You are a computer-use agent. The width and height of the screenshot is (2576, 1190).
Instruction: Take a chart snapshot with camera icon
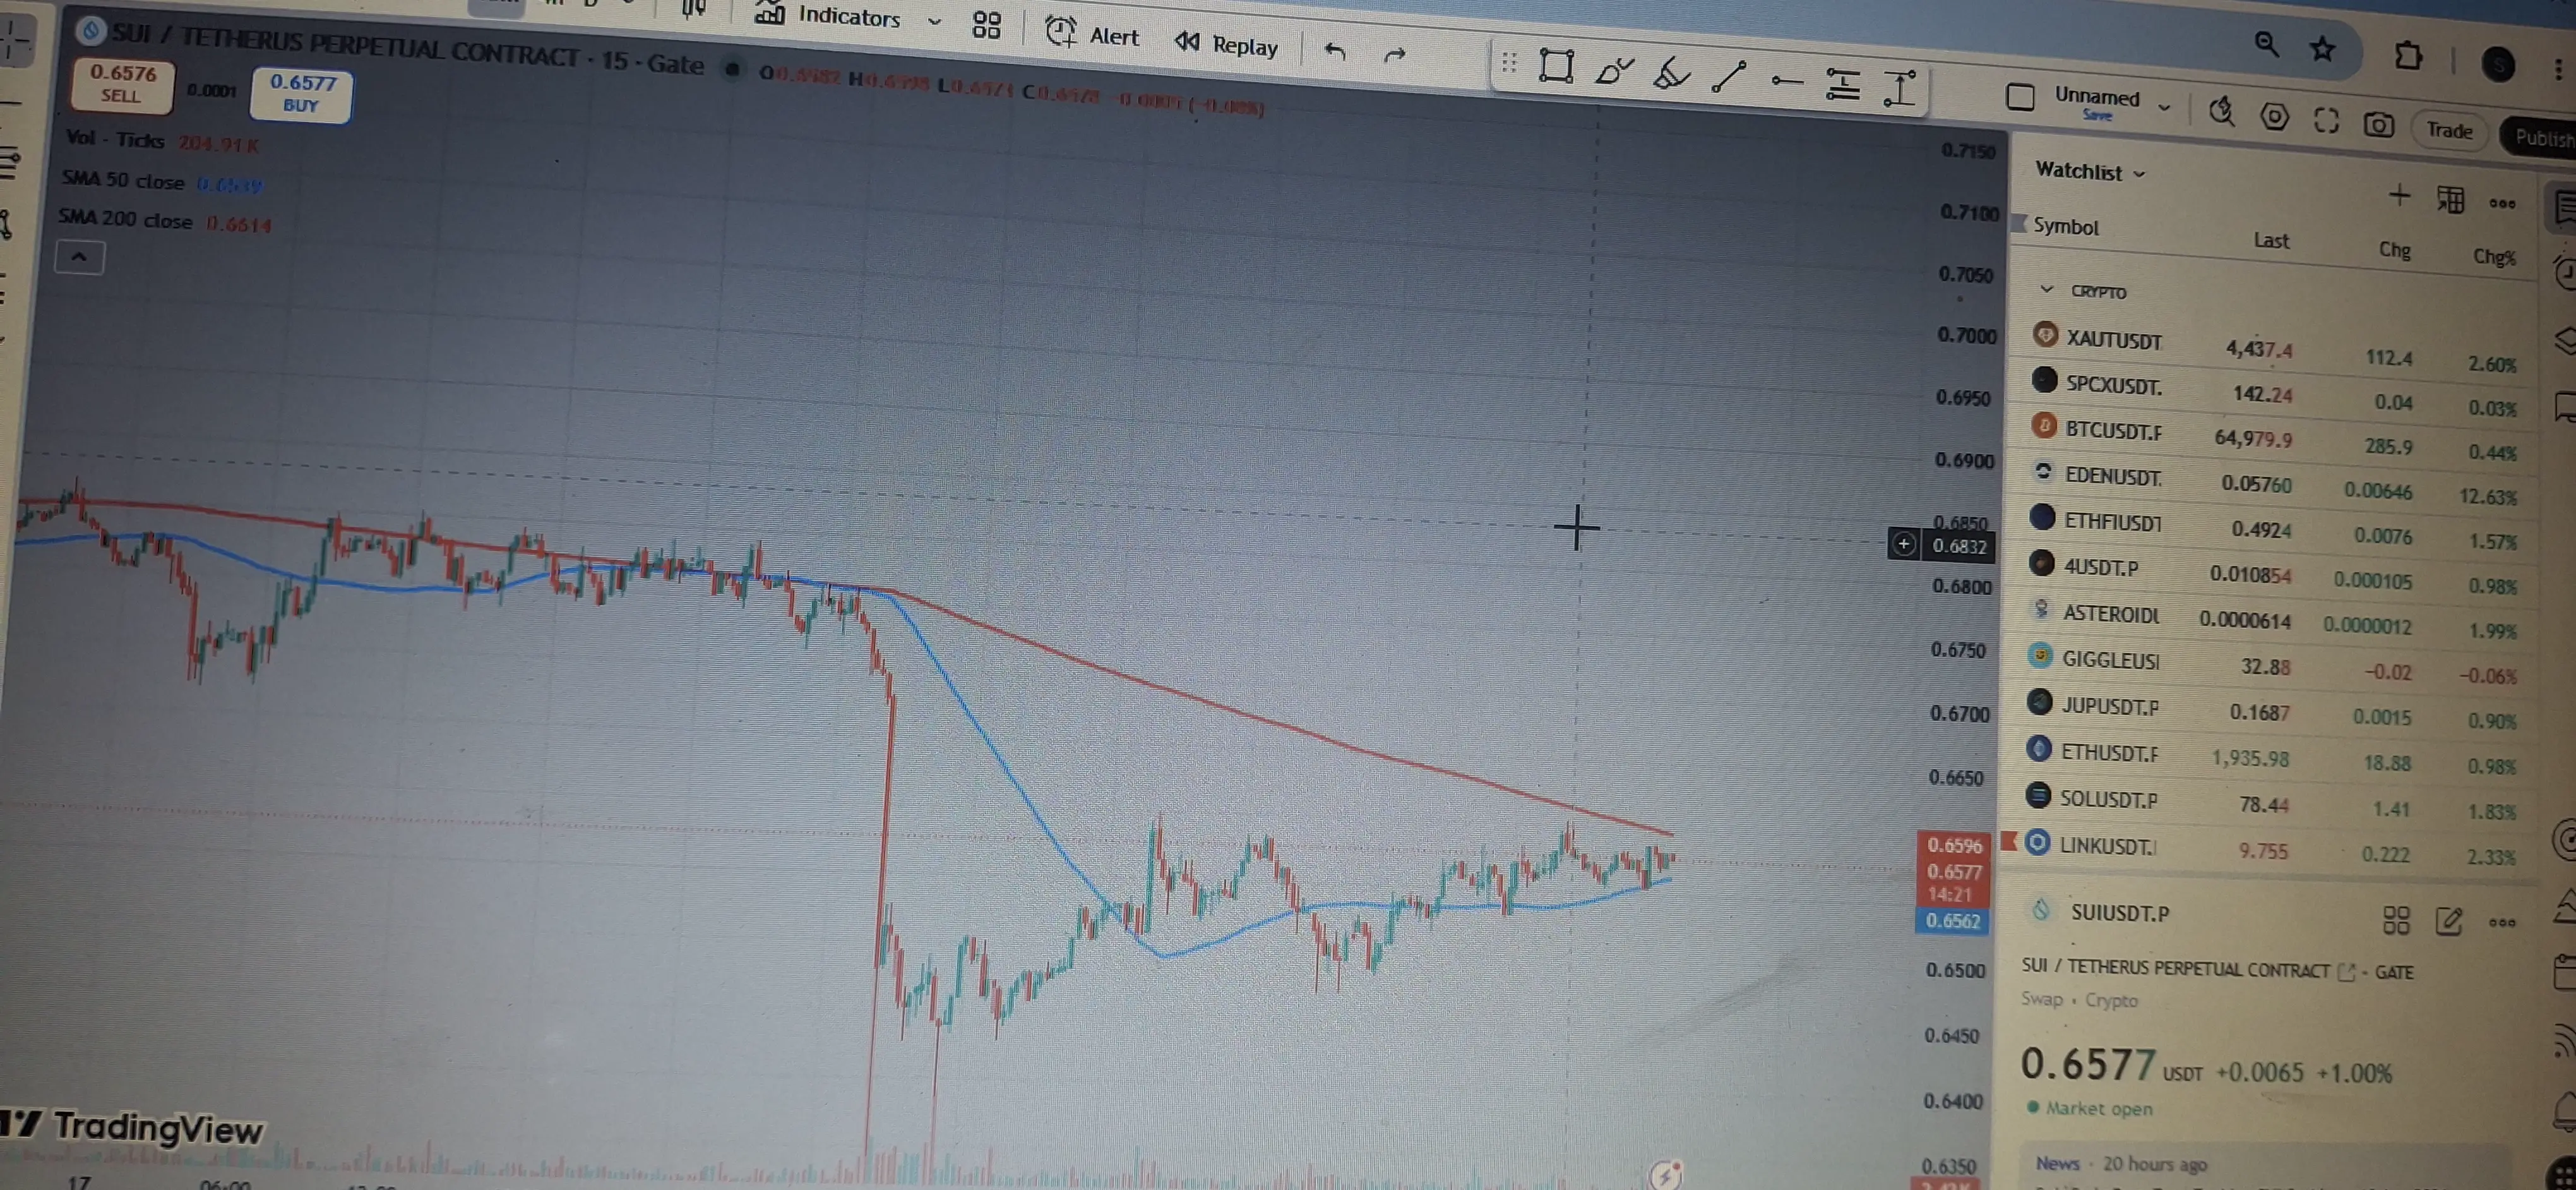2378,125
